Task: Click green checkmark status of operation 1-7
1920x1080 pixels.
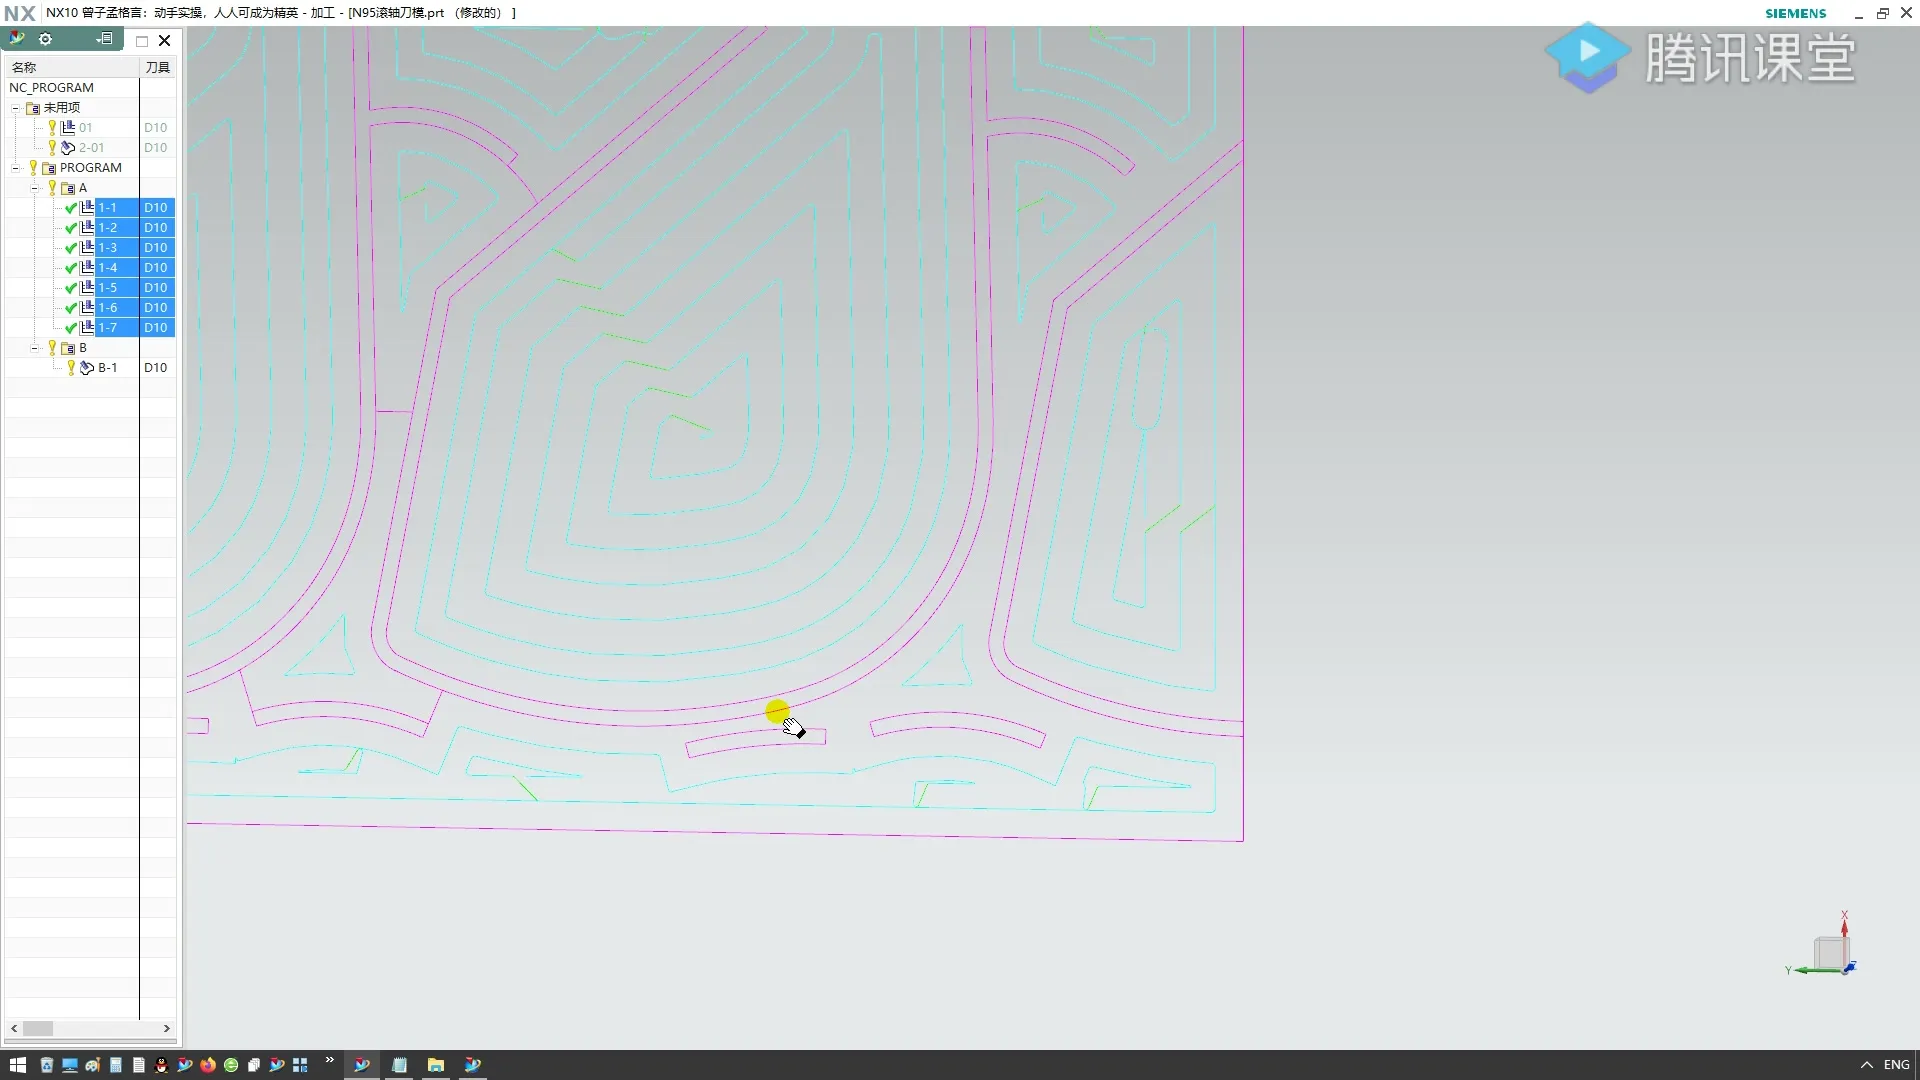Action: click(x=70, y=328)
